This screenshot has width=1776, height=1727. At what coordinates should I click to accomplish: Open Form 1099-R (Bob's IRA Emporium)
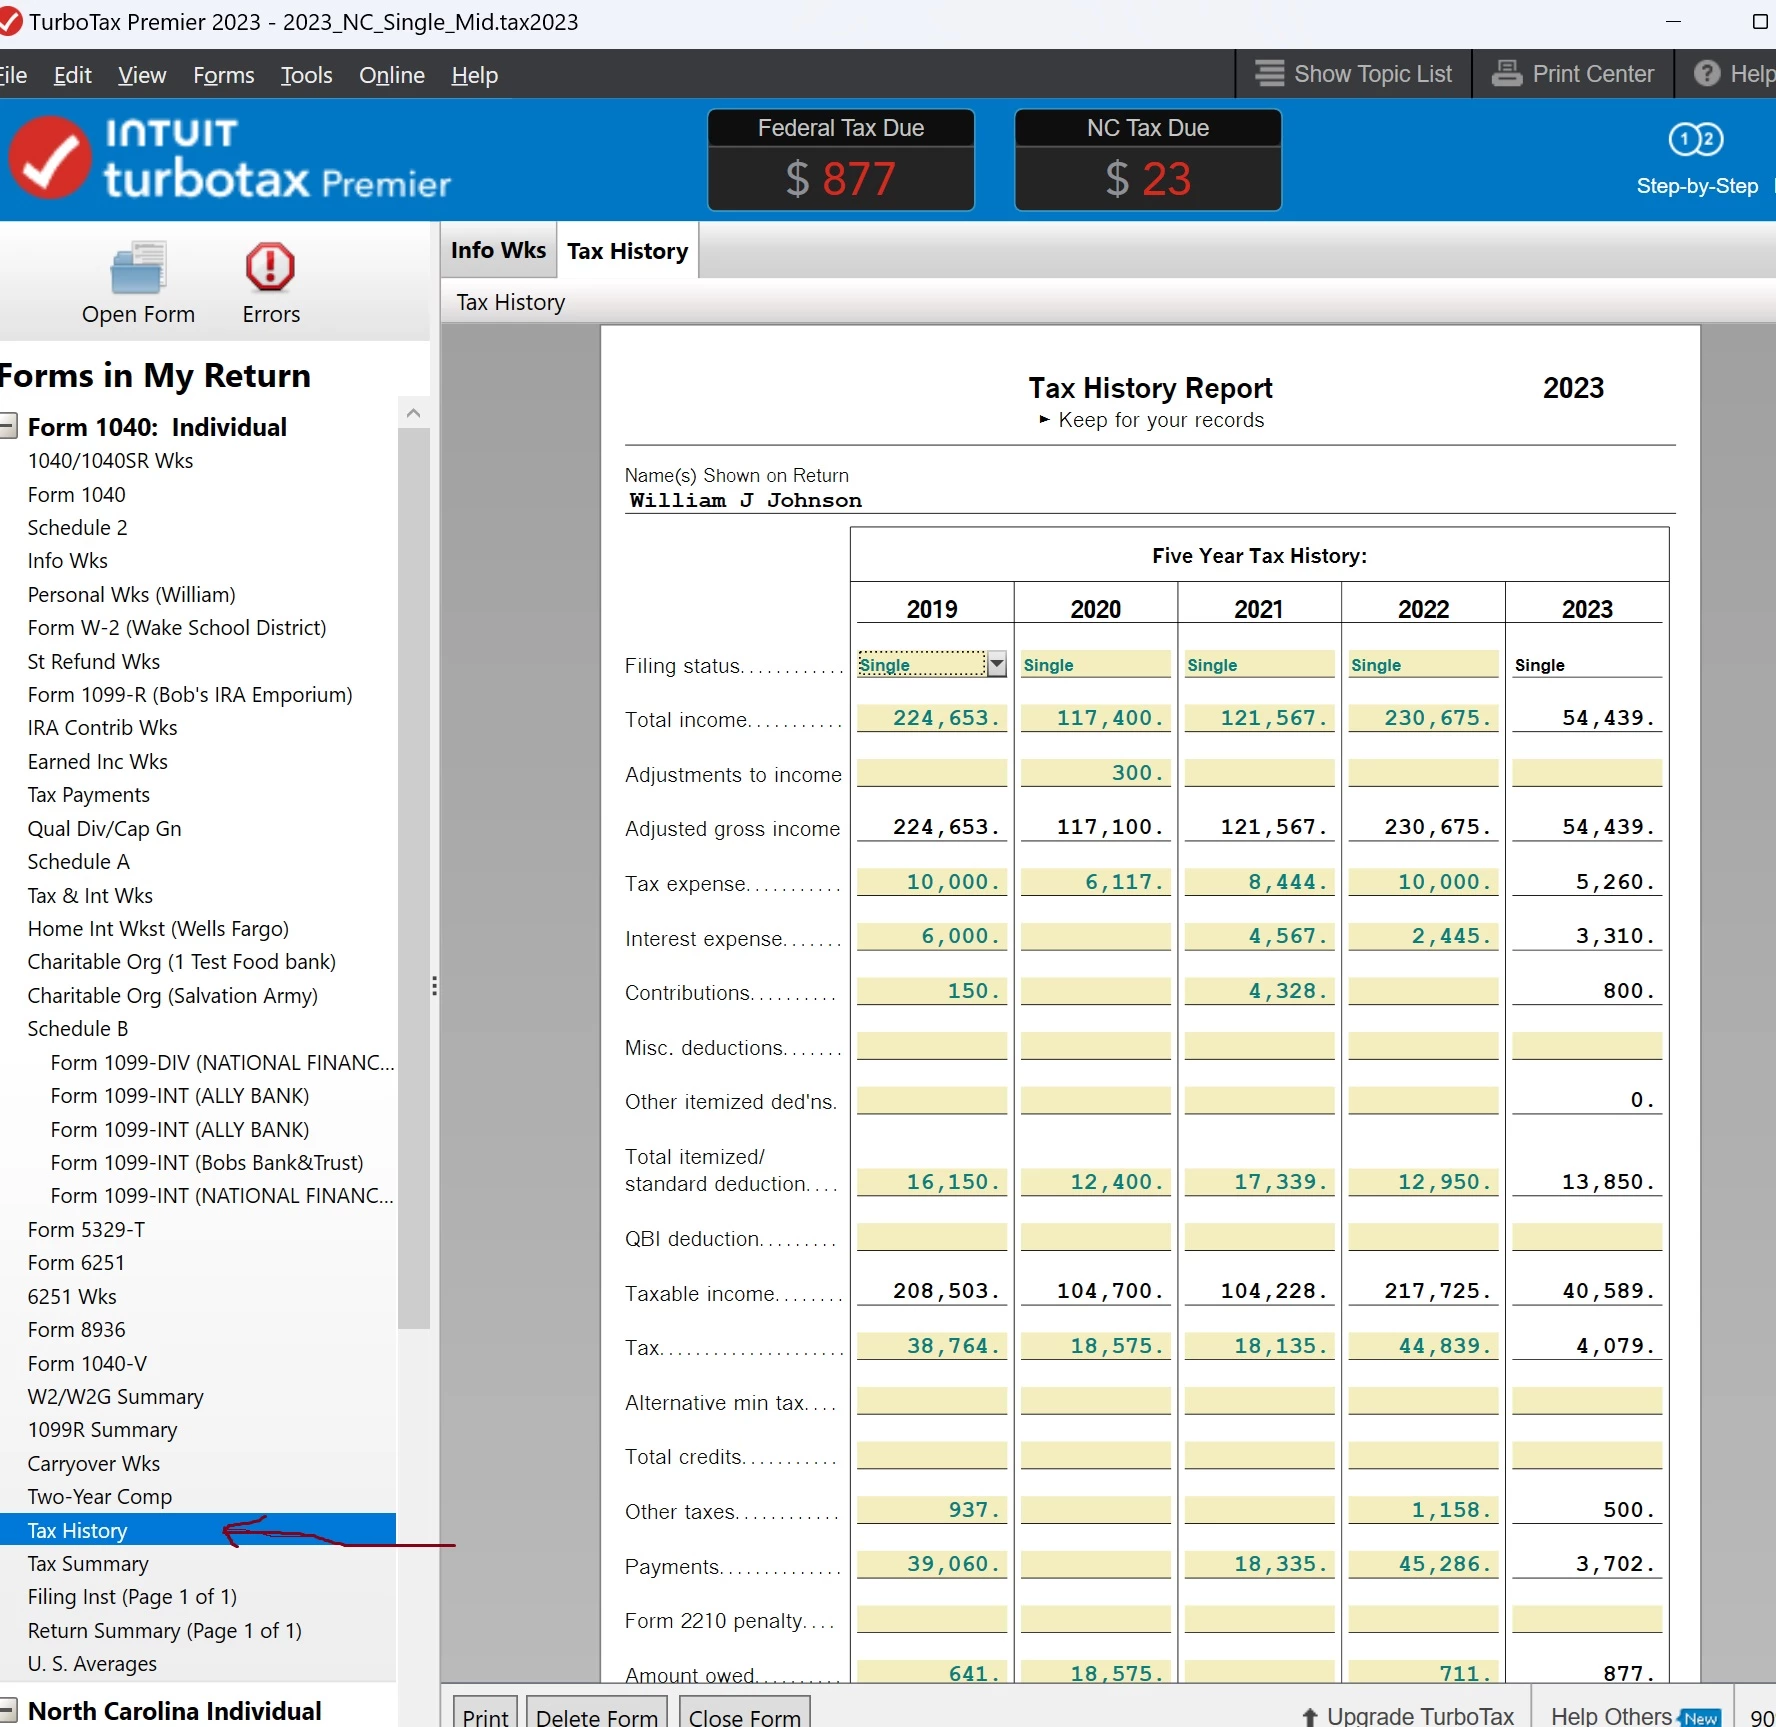[x=190, y=694]
